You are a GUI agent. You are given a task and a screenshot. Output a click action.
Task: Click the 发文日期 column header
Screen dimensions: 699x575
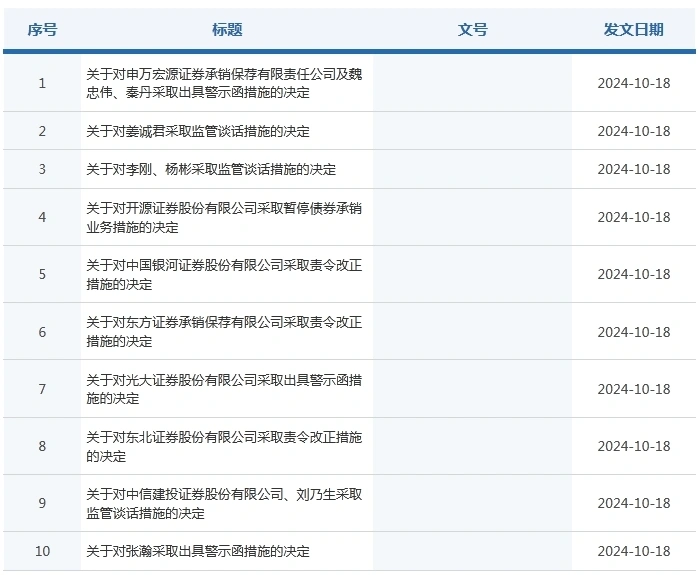(x=633, y=30)
